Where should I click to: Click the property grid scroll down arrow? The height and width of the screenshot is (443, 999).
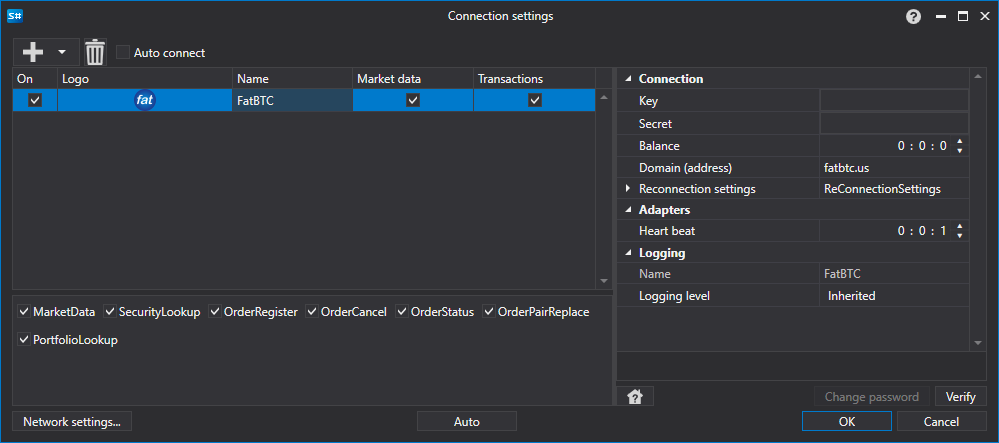click(978, 343)
